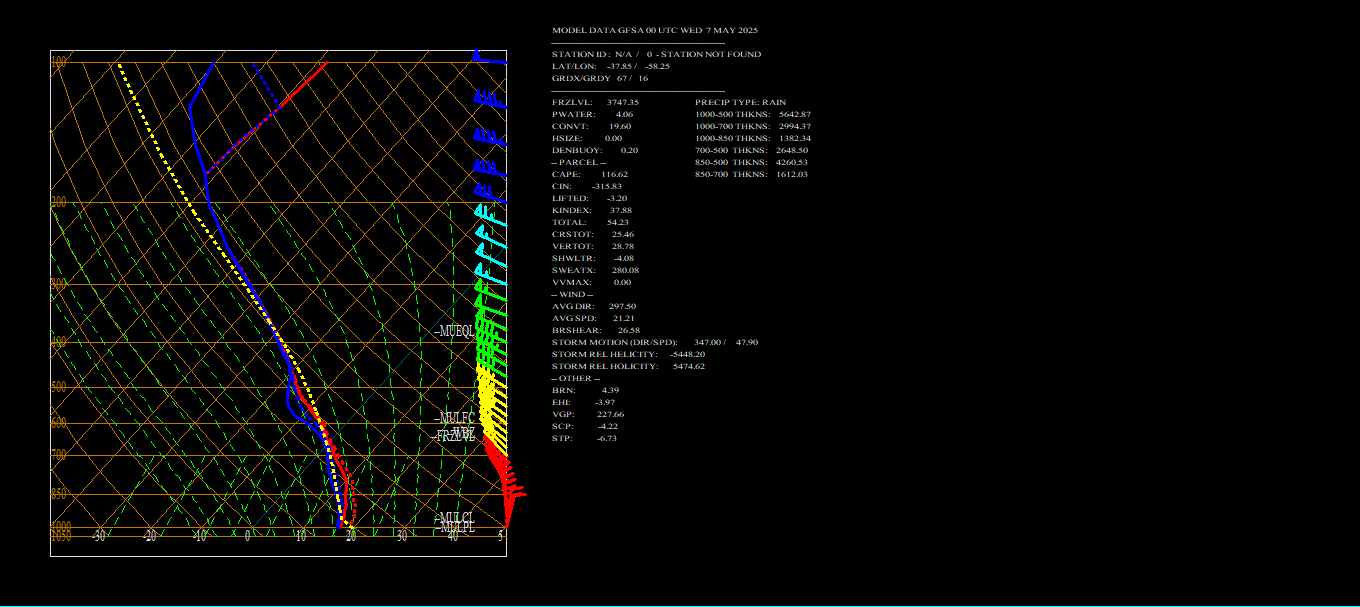
Task: Click the -10 temperature axis label
Action: coord(200,536)
